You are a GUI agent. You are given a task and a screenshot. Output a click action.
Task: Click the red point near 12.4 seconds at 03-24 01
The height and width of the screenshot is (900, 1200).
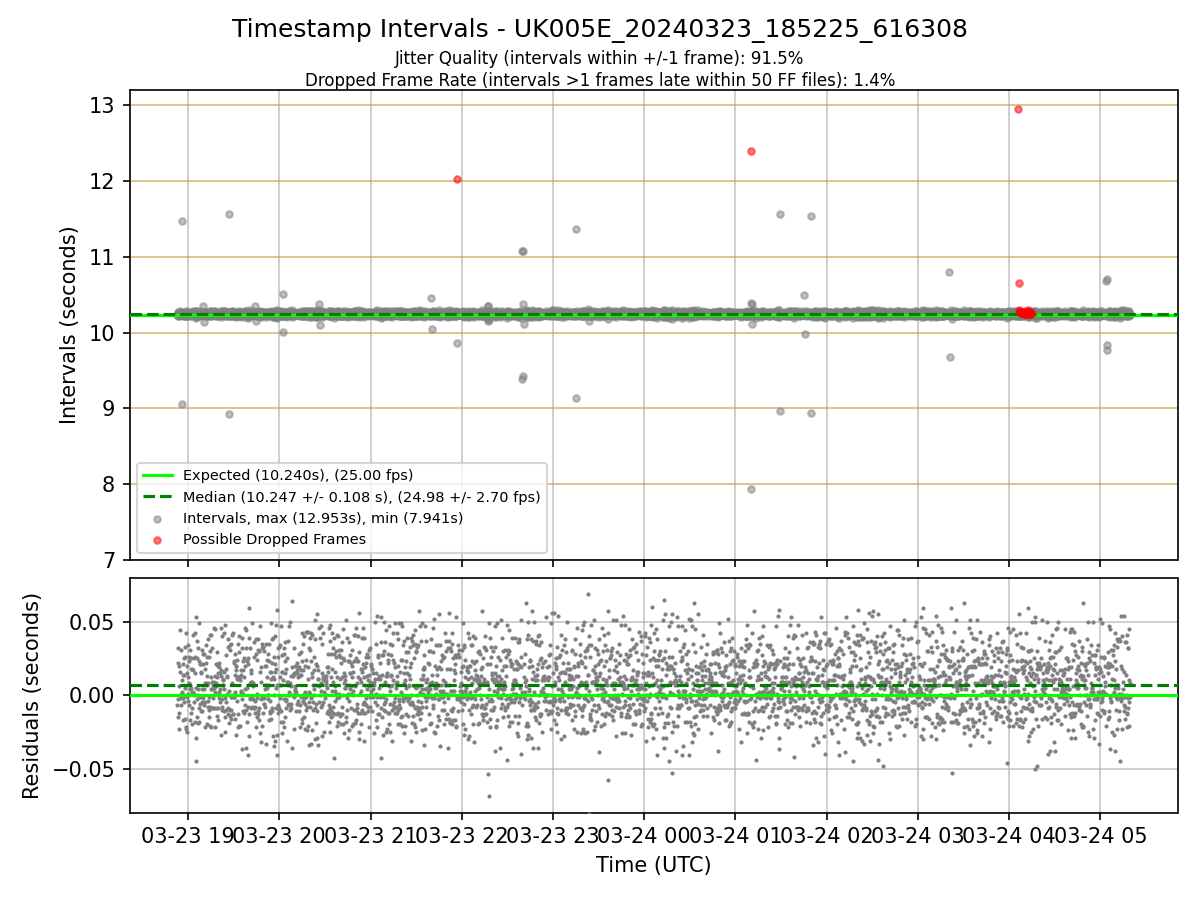751,151
